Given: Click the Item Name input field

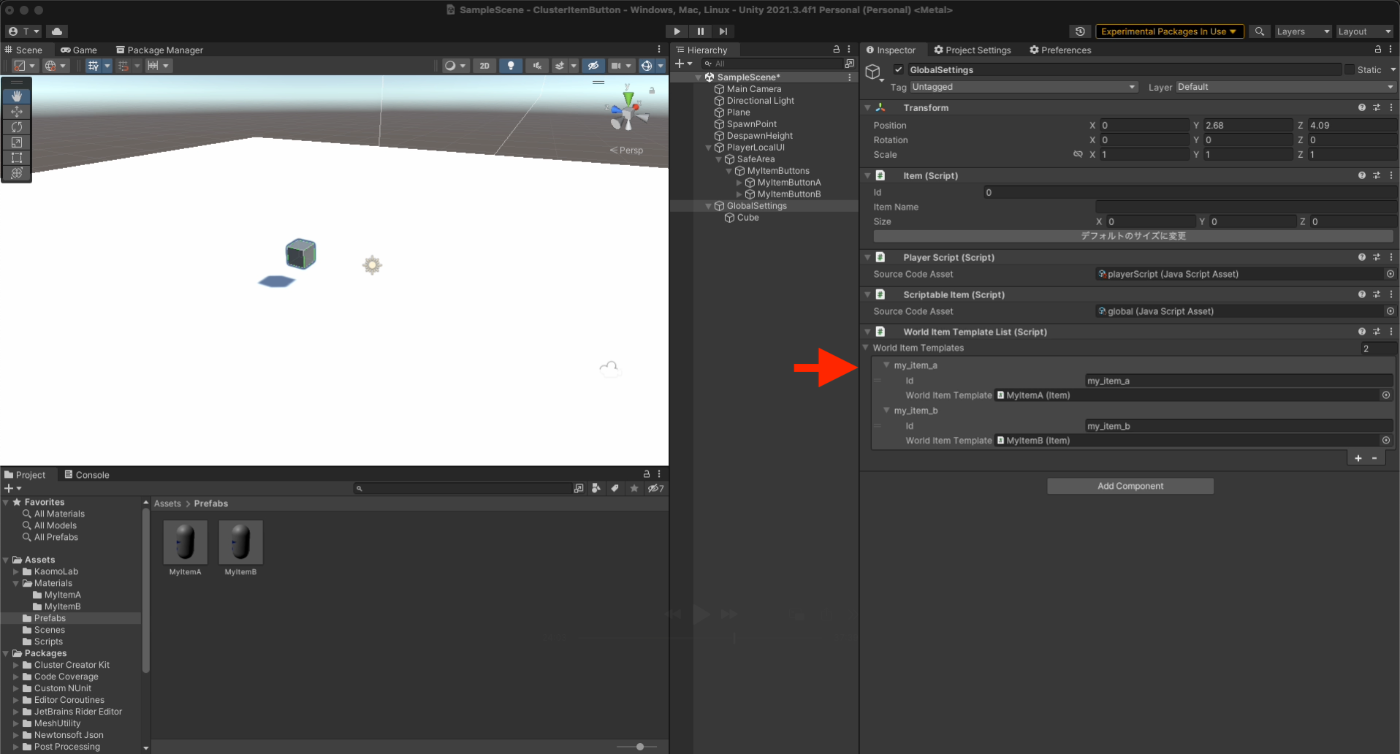Looking at the screenshot, I should pyautogui.click(x=1245, y=207).
